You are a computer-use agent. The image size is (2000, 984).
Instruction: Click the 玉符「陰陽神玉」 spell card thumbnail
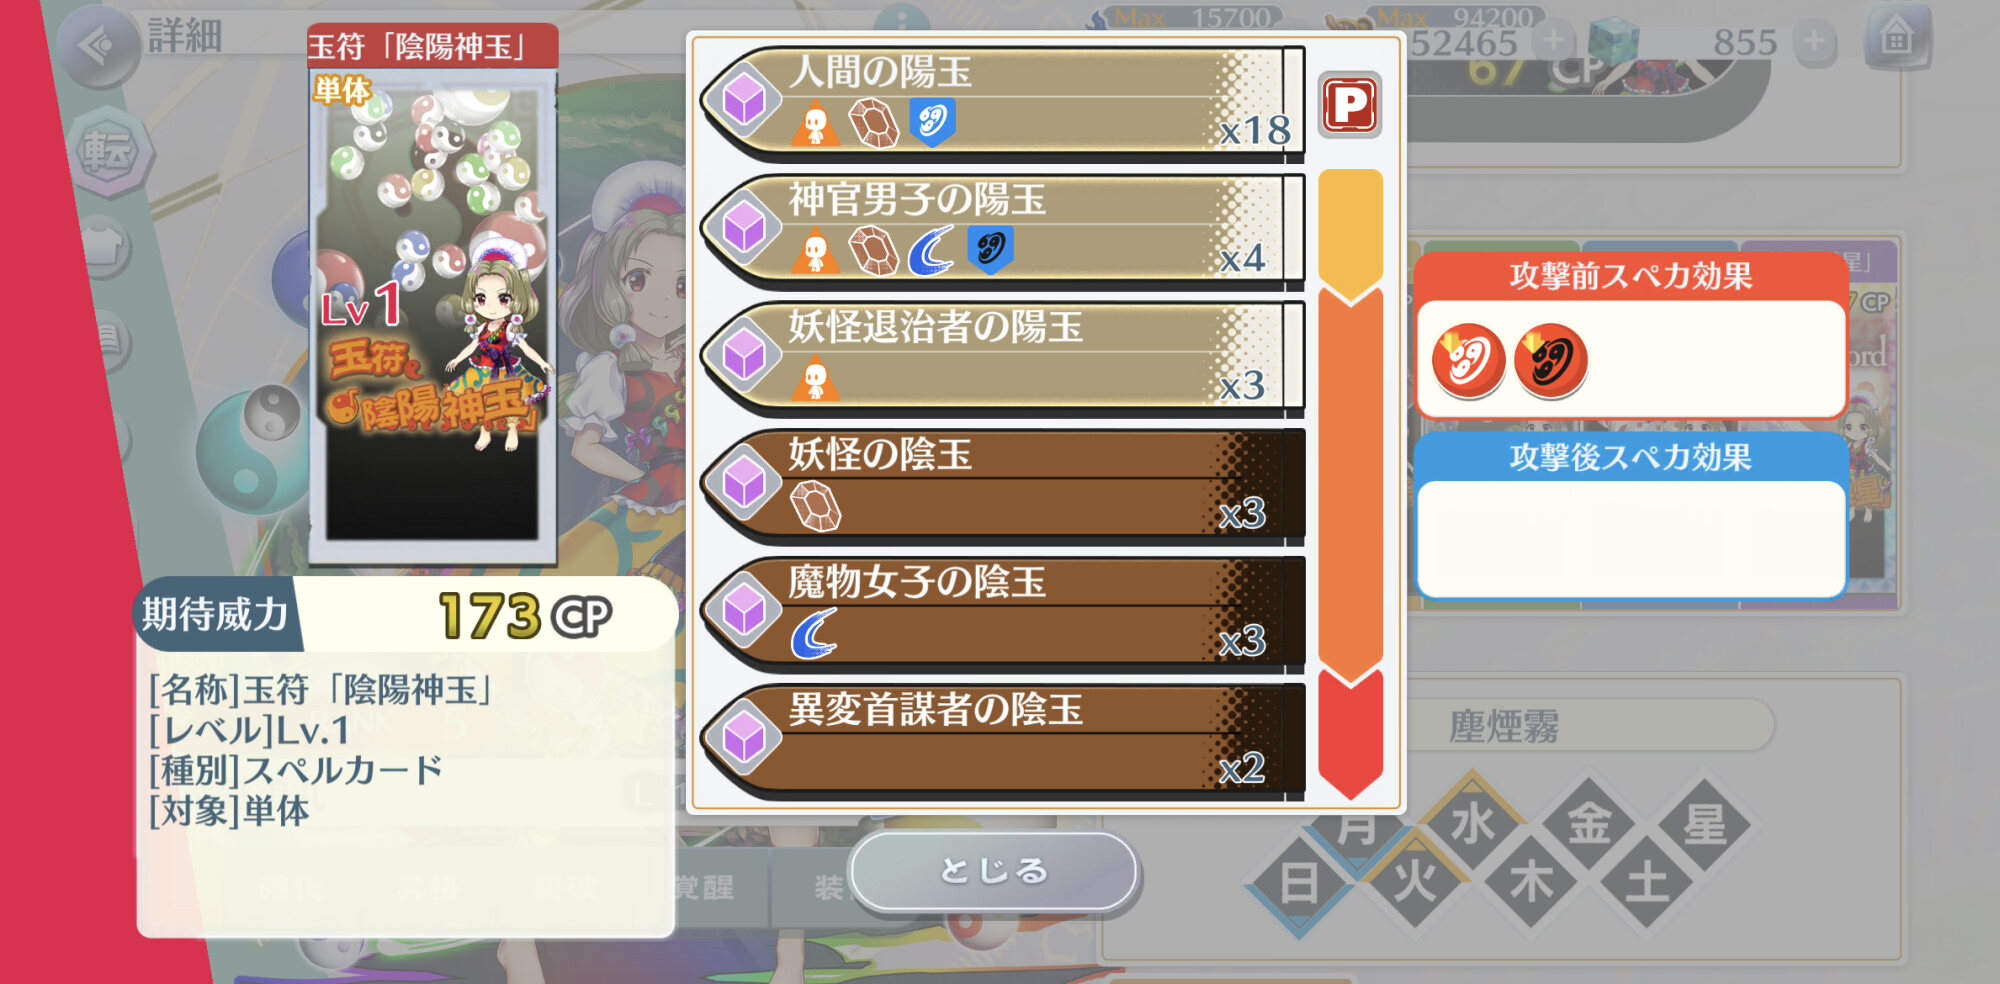pyautogui.click(x=432, y=295)
